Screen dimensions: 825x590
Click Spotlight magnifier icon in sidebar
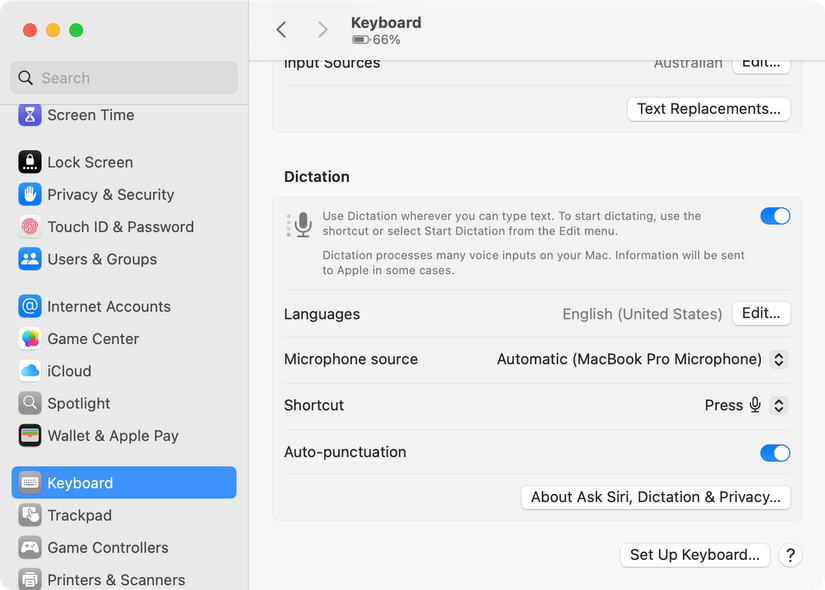(x=30, y=403)
